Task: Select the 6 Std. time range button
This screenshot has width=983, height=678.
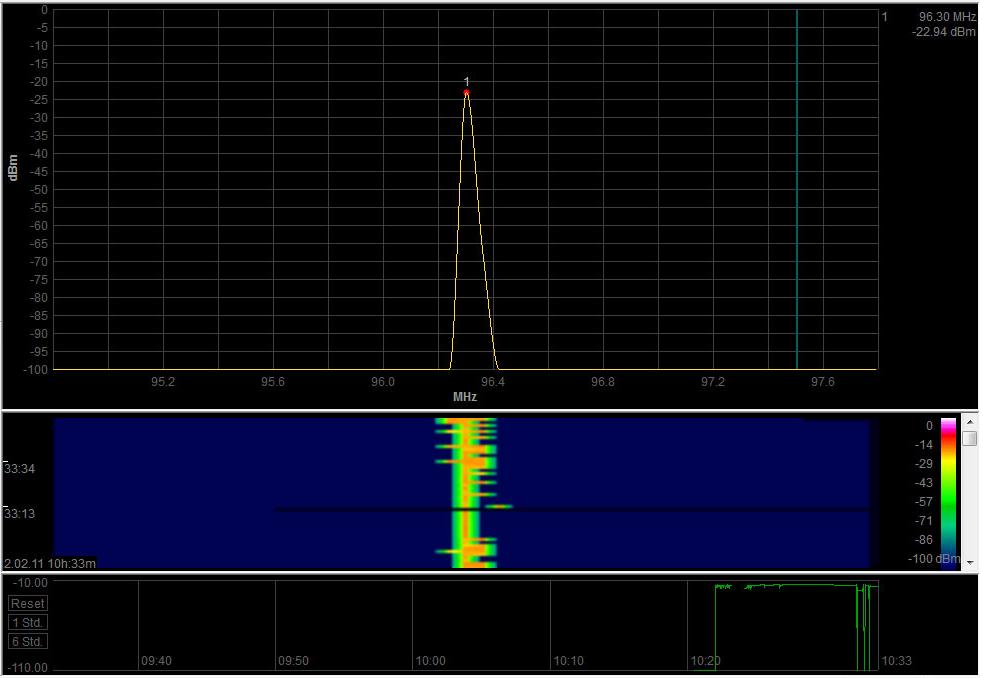Action: (28, 642)
